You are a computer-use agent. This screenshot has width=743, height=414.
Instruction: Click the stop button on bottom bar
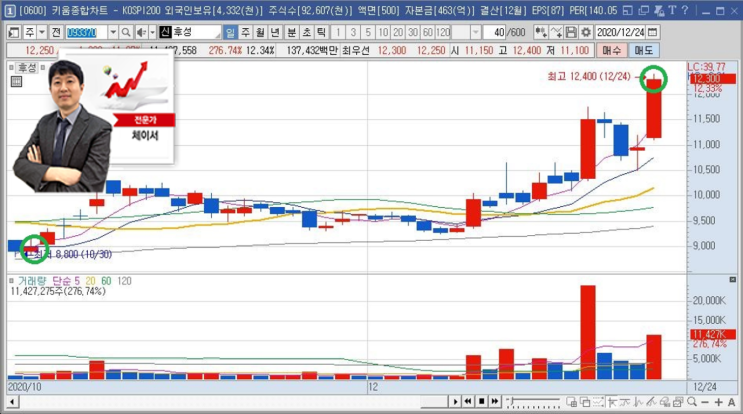pyautogui.click(x=481, y=402)
